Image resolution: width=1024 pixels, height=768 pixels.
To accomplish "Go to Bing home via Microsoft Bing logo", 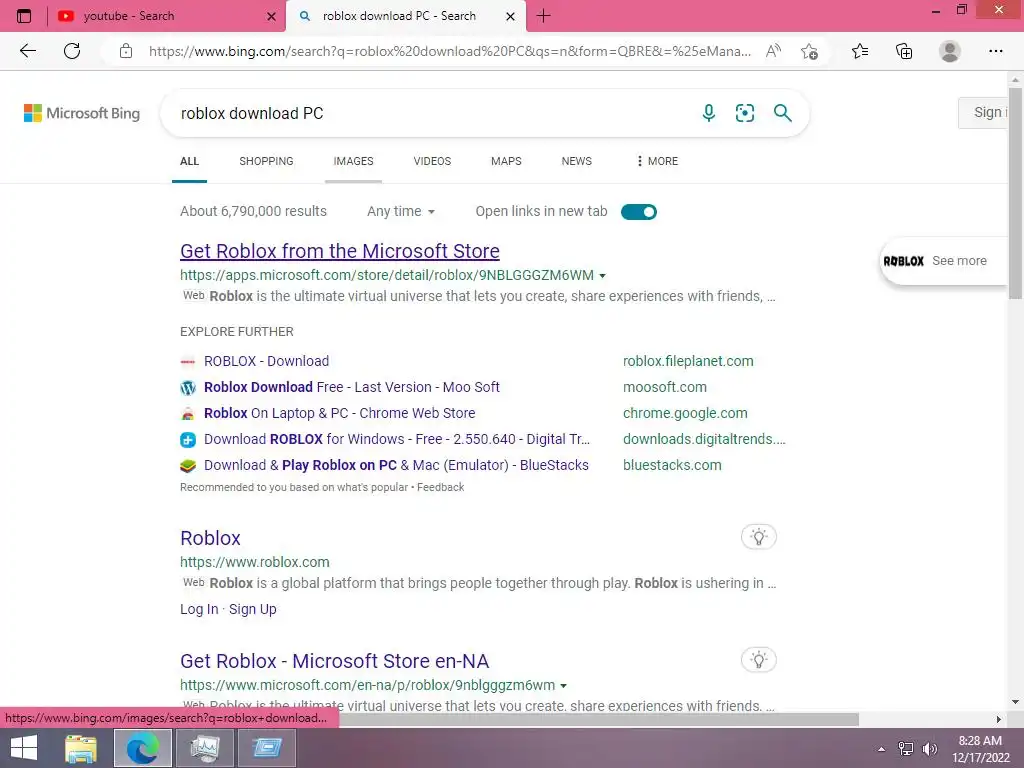I will 82,113.
